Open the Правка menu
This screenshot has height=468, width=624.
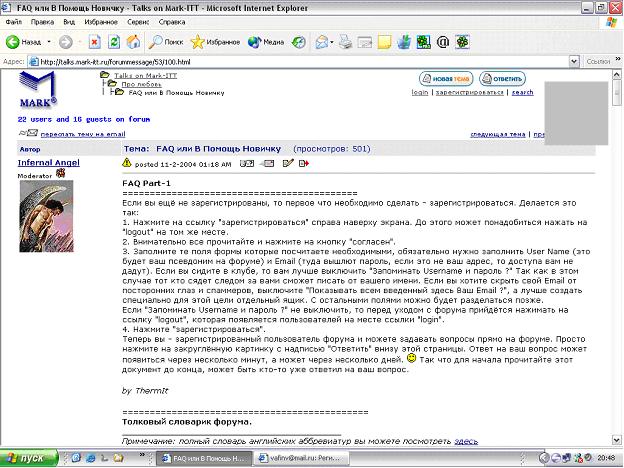(42, 22)
